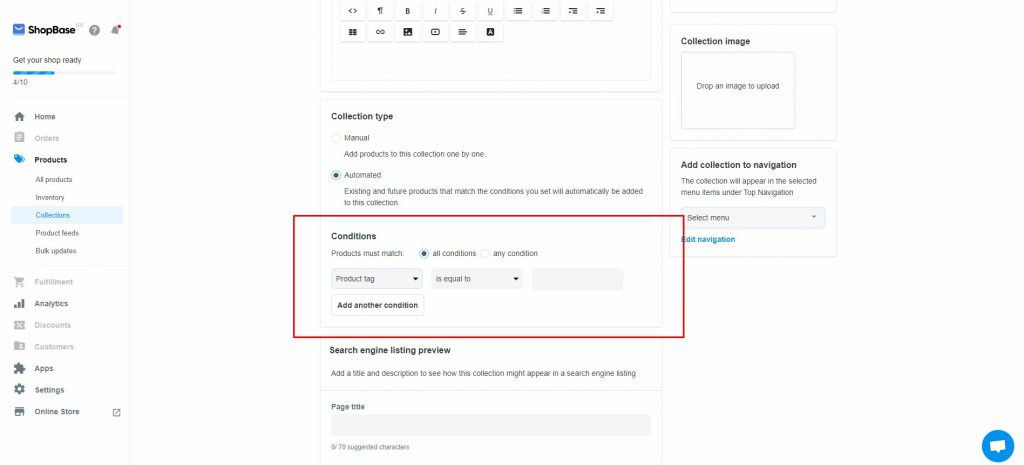Follow the Edit navigation link

pos(708,239)
